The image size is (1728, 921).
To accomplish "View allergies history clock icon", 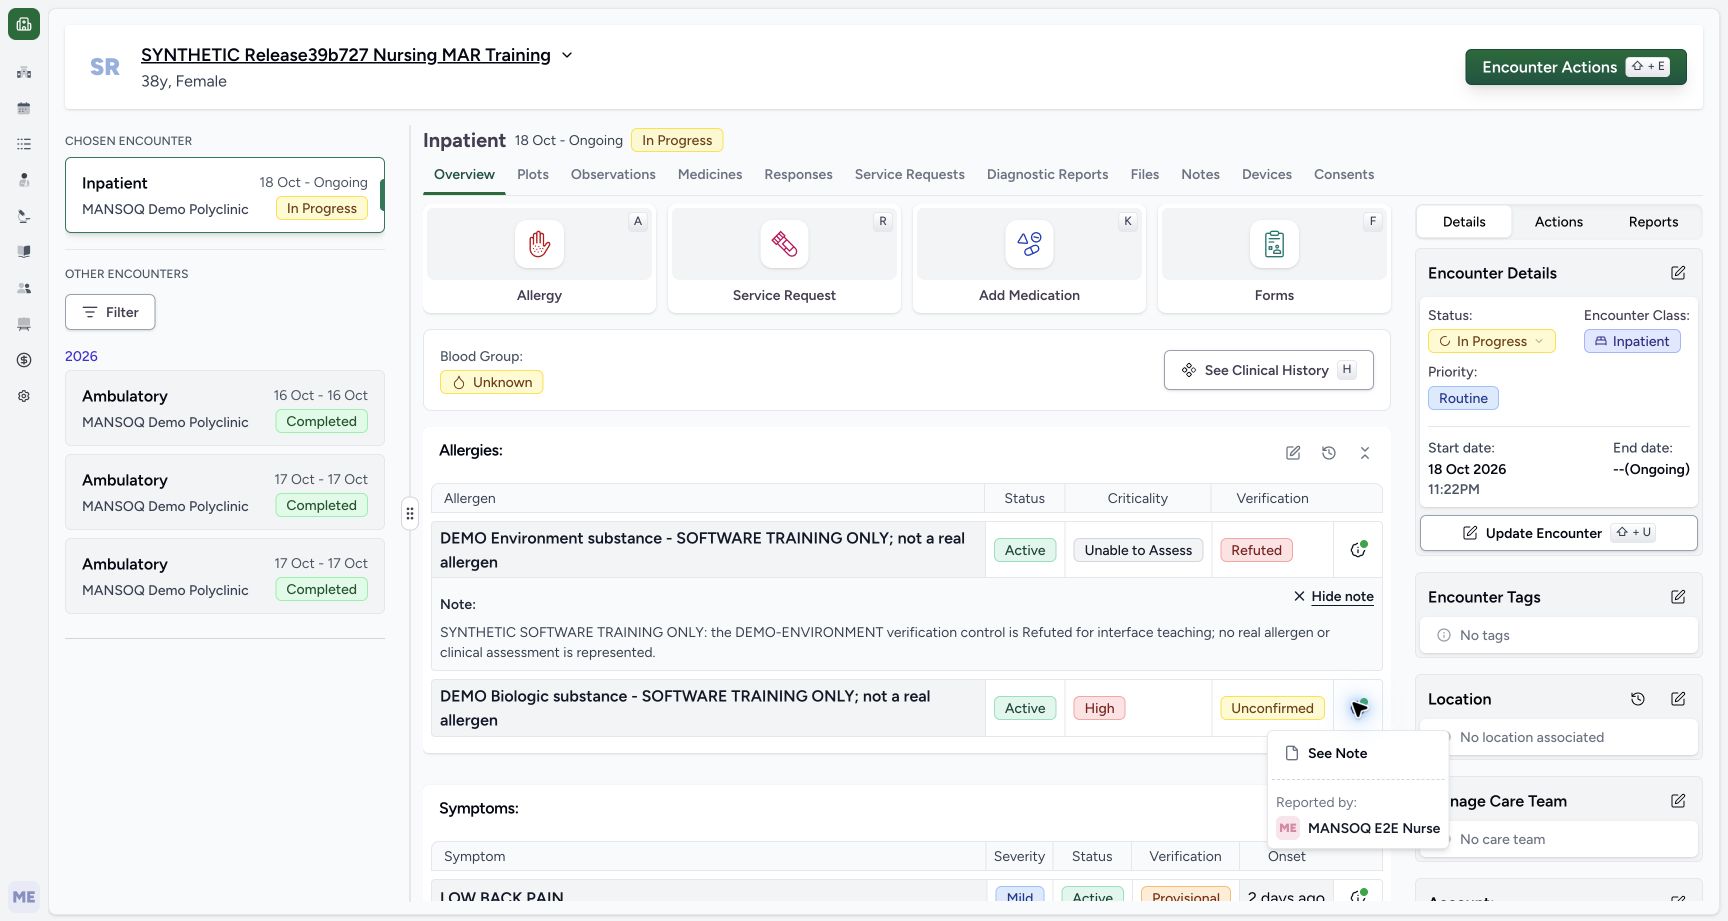I will pyautogui.click(x=1329, y=453).
